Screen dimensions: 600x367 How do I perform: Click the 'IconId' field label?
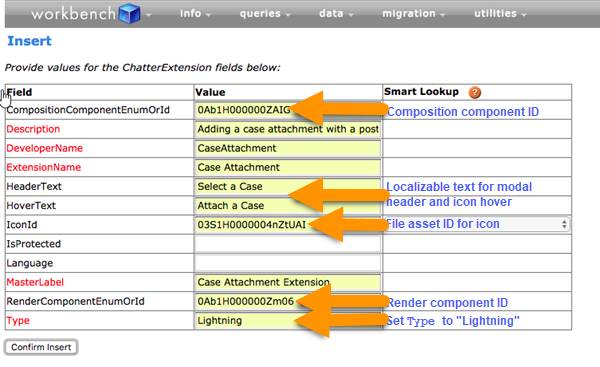click(x=22, y=225)
